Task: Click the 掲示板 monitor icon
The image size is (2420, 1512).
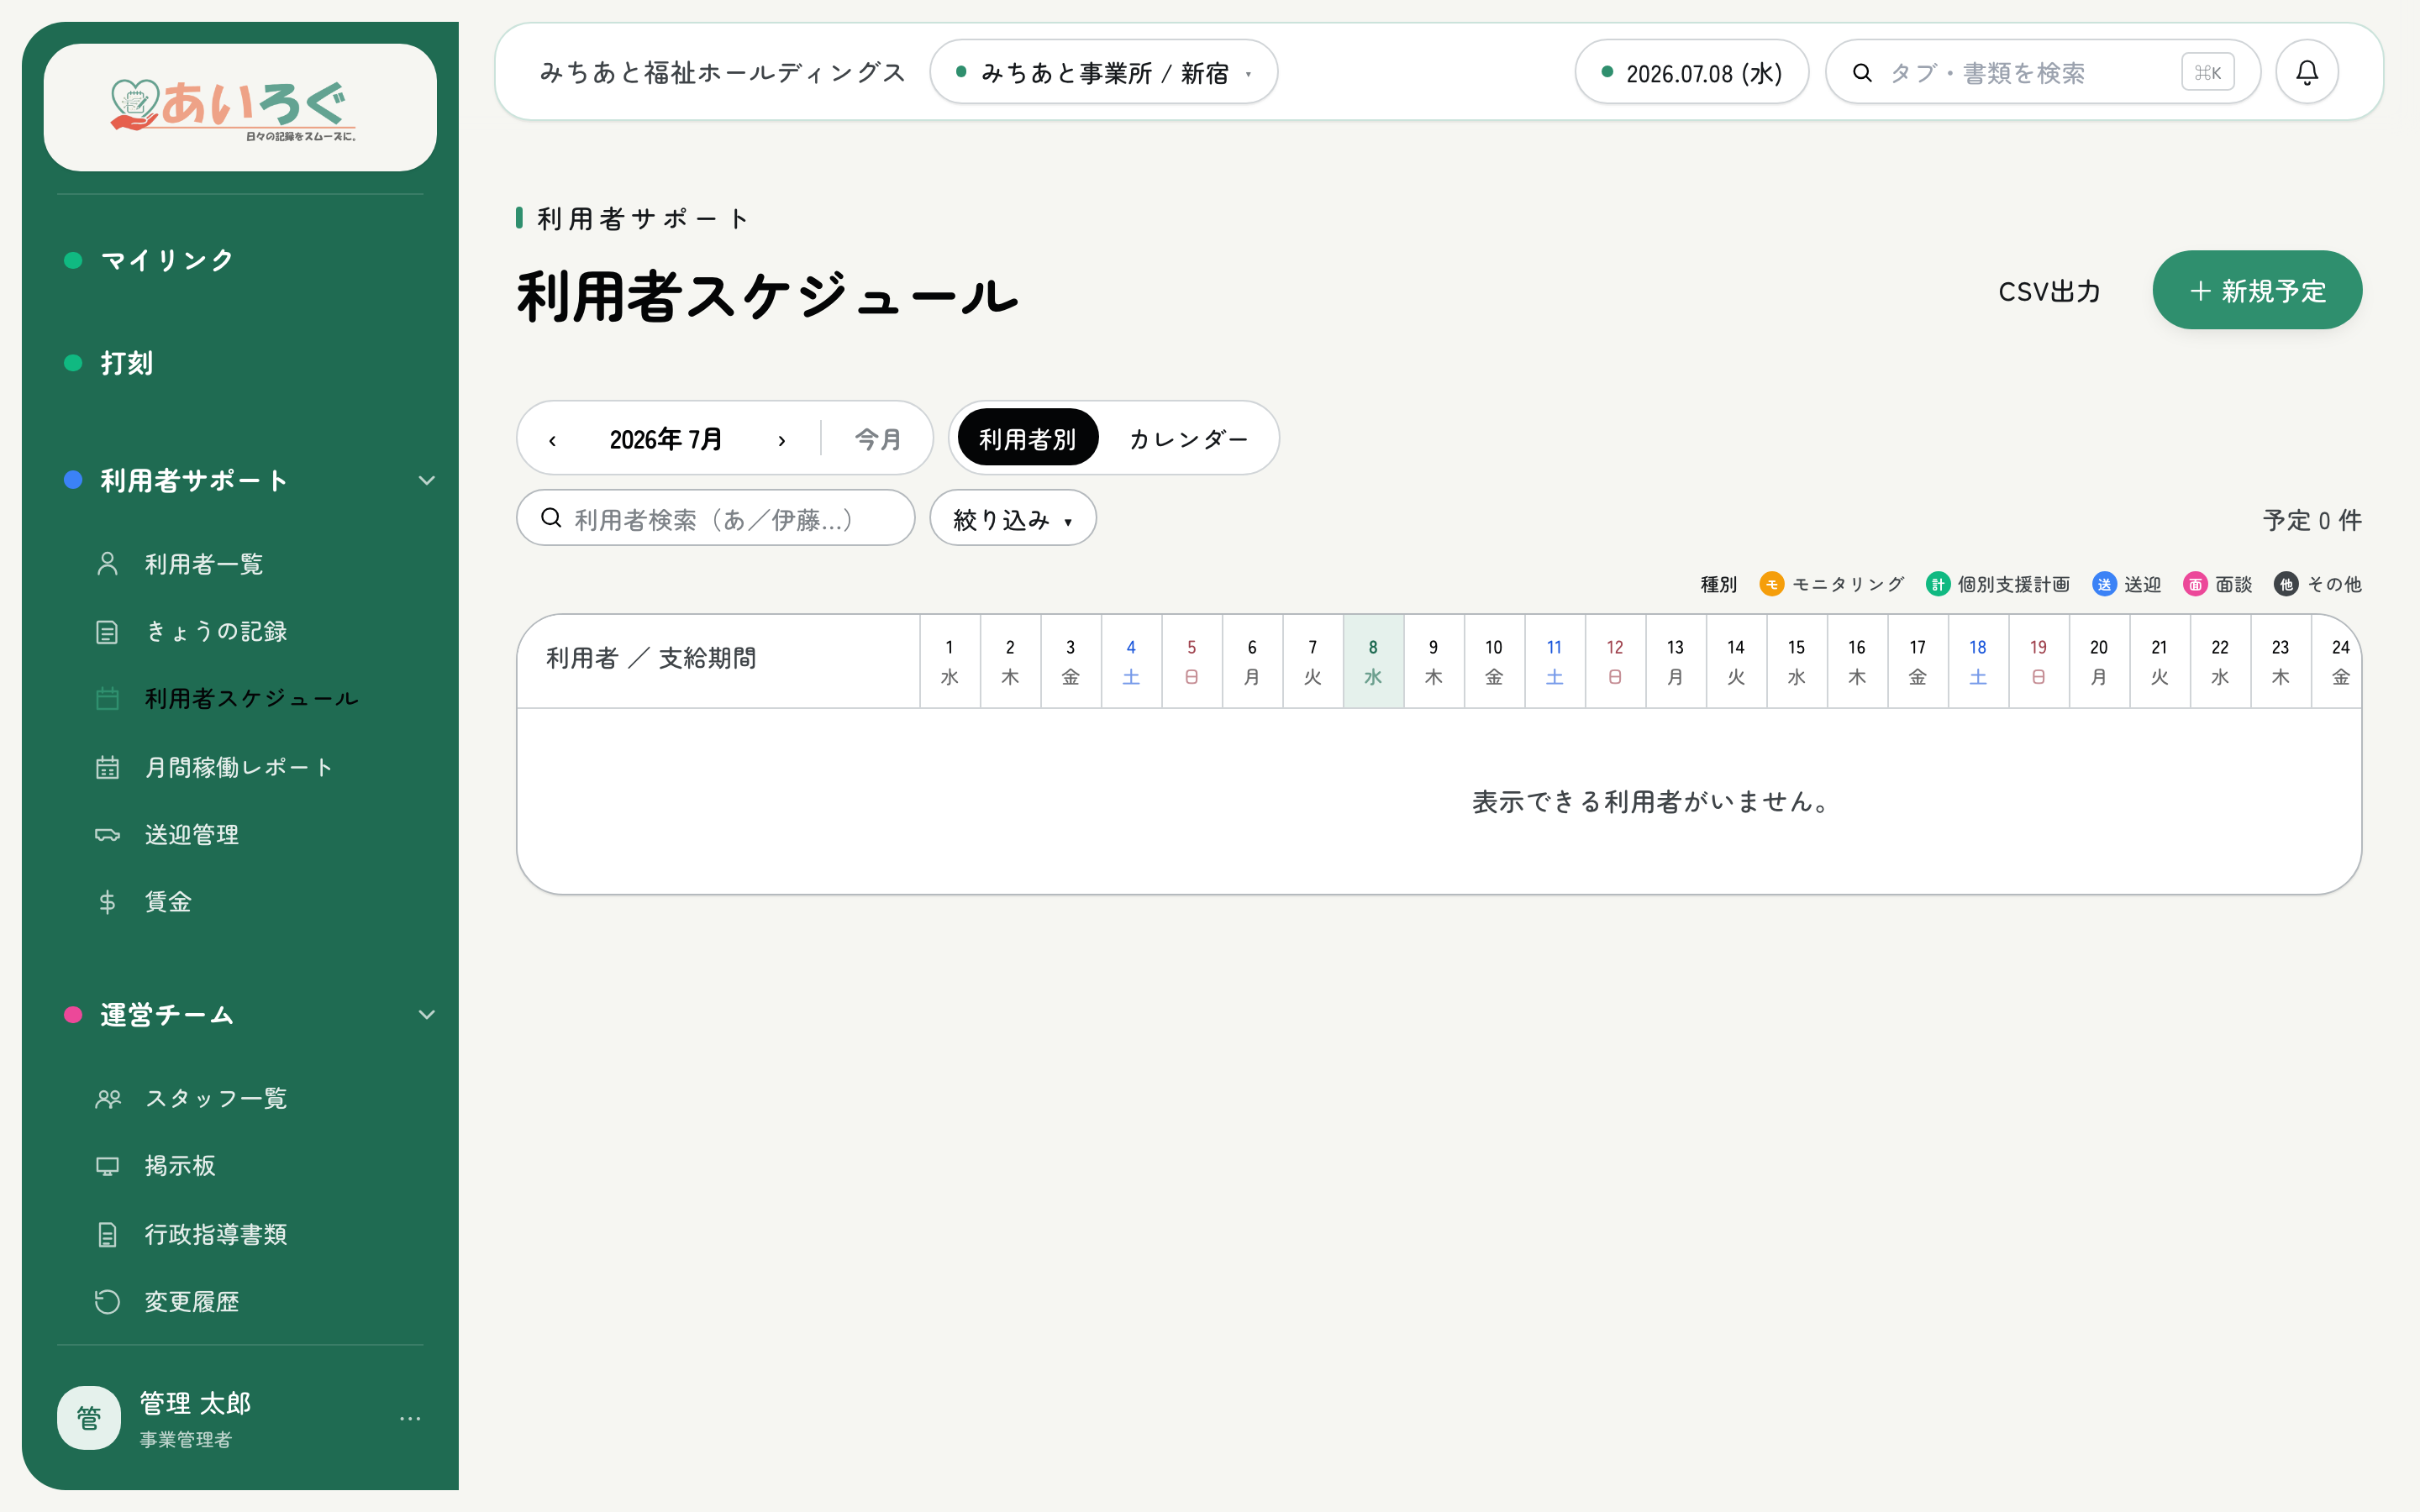Action: [107, 1166]
